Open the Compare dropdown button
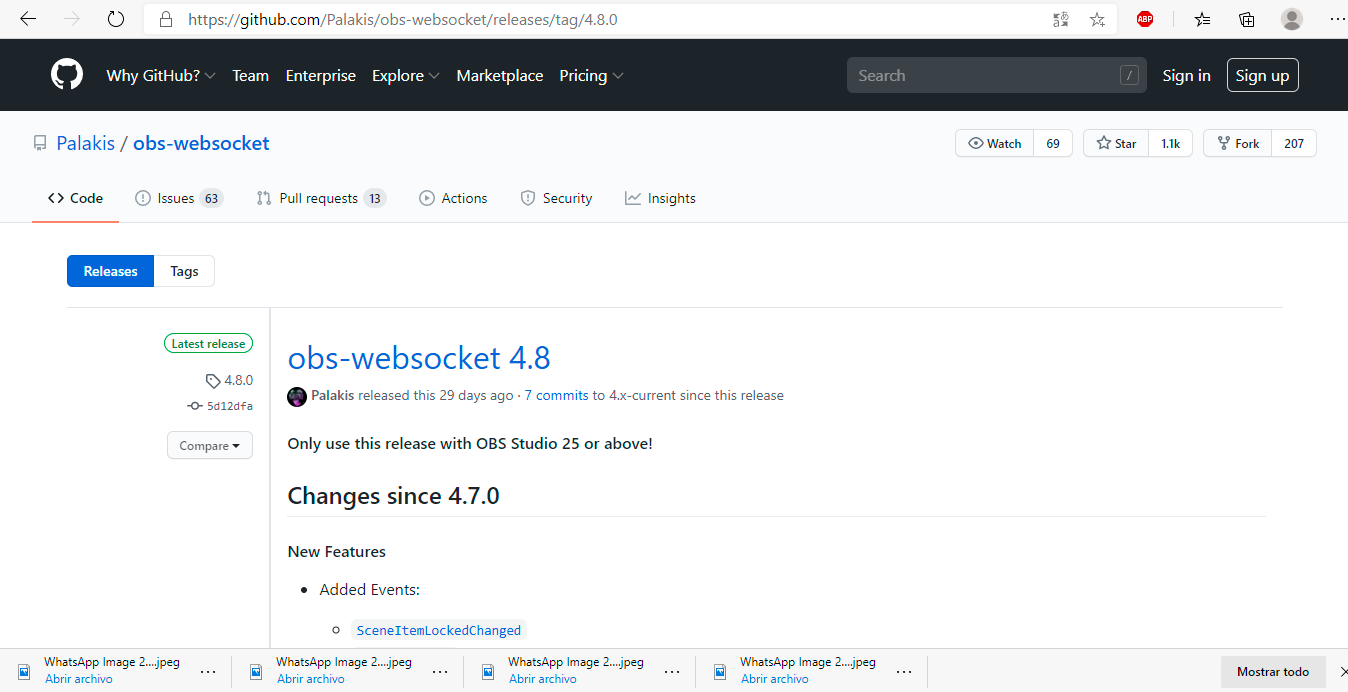1348x692 pixels. (x=209, y=446)
